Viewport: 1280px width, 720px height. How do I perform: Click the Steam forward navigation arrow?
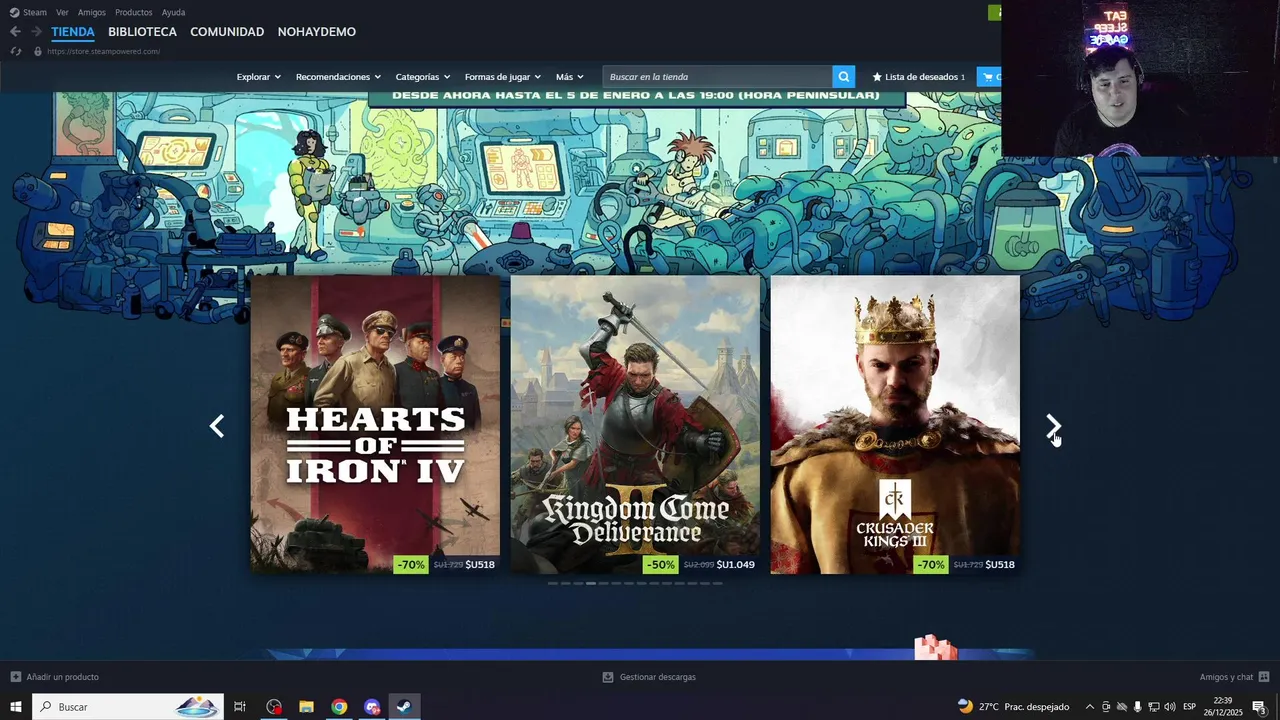click(x=37, y=32)
